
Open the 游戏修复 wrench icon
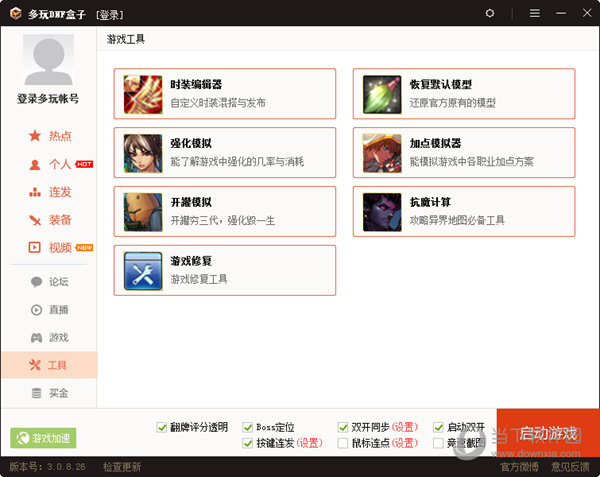click(143, 271)
